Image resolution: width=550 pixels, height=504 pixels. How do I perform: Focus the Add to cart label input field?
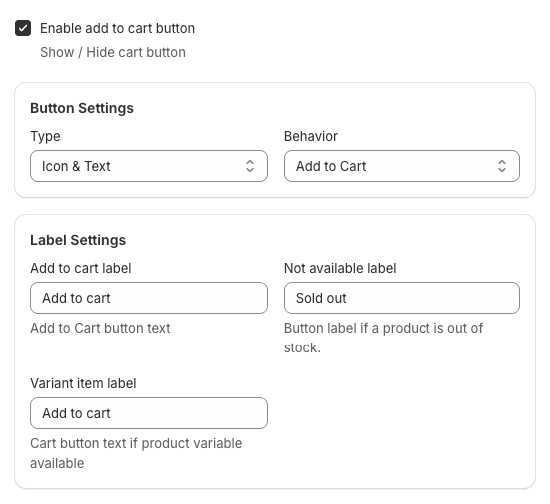tap(149, 298)
